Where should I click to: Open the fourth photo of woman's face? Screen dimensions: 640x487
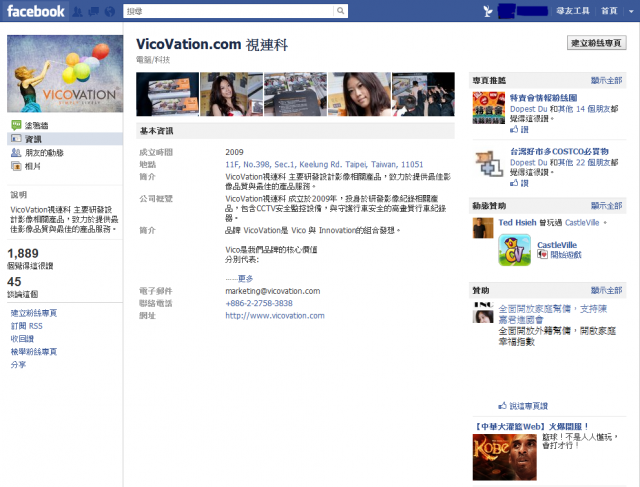pos(359,94)
